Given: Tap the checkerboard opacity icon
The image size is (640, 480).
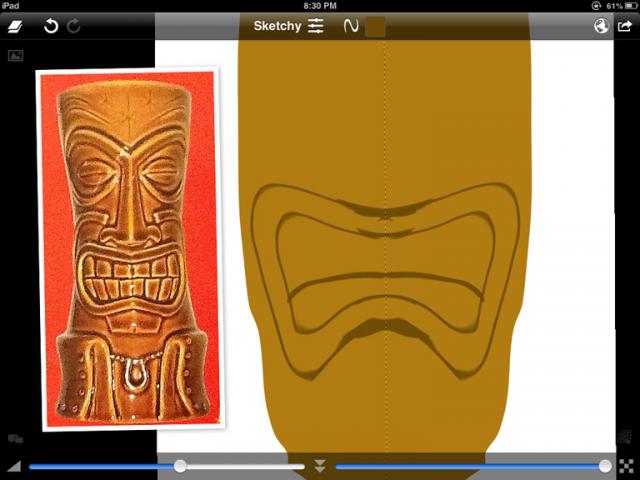Looking at the screenshot, I should [626, 466].
